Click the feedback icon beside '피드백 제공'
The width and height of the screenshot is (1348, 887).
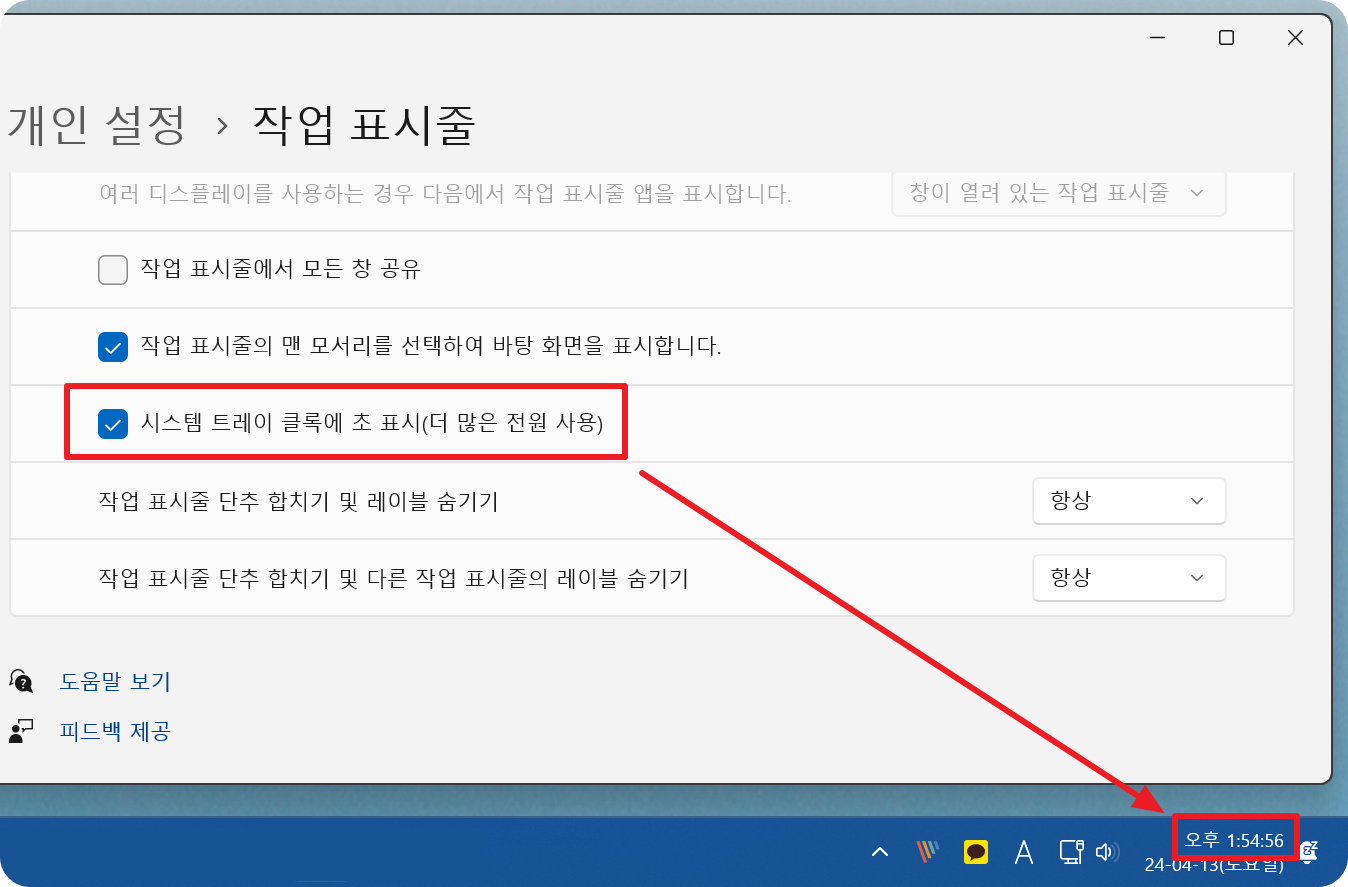click(x=21, y=731)
